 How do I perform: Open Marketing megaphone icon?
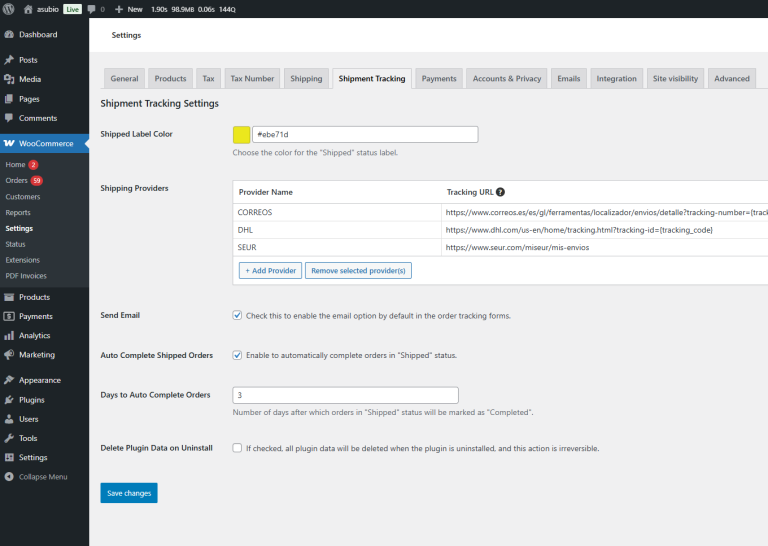coord(9,355)
